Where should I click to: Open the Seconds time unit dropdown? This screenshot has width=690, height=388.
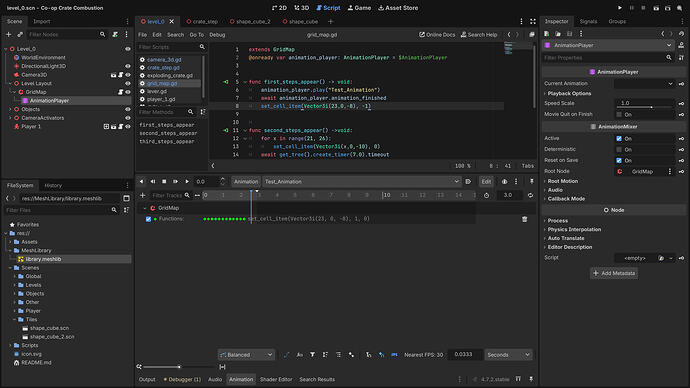[508, 355]
